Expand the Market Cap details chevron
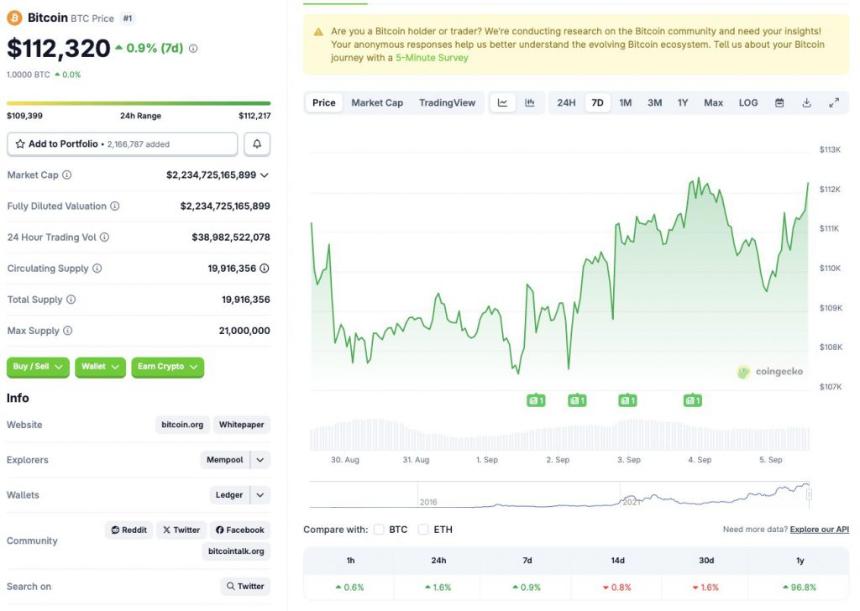This screenshot has height=611, width=860. (264, 175)
